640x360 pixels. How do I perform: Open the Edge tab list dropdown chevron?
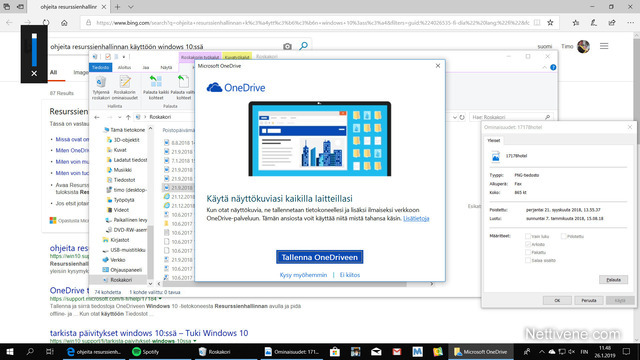point(131,7)
